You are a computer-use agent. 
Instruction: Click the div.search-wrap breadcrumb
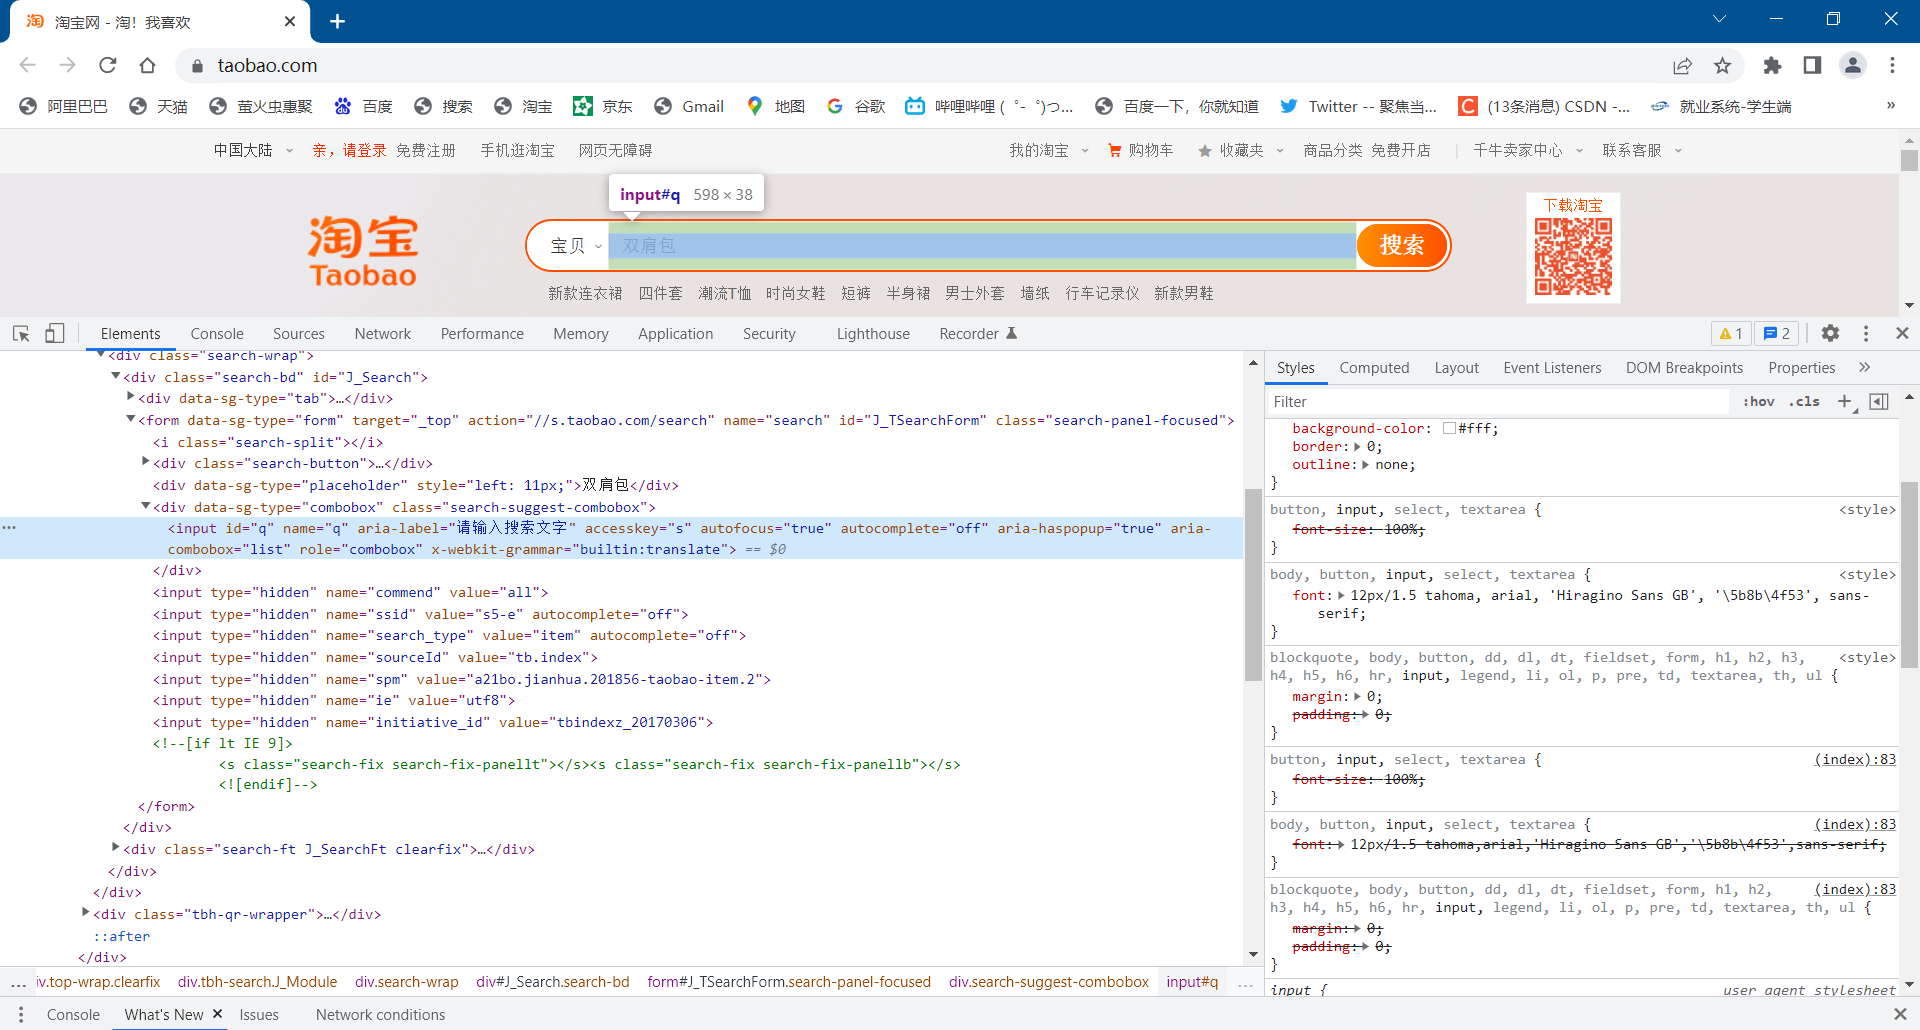click(x=406, y=982)
